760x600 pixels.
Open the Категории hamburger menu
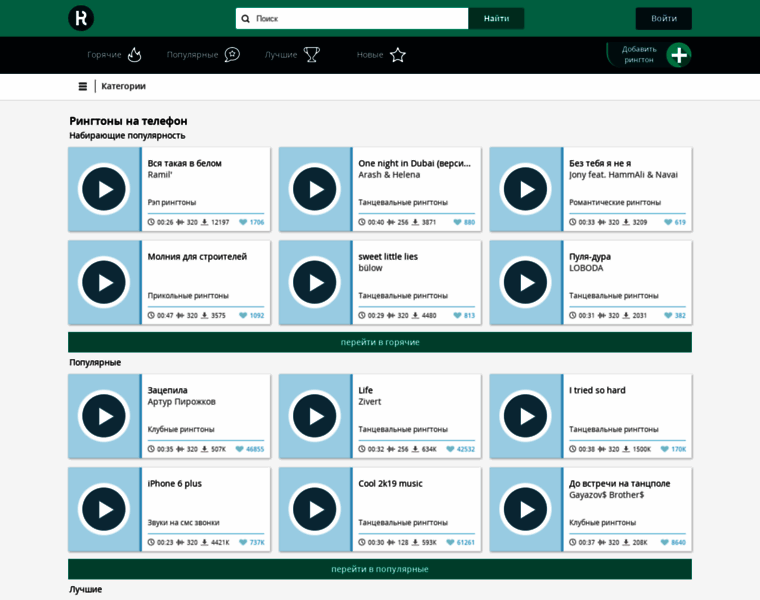[x=83, y=86]
